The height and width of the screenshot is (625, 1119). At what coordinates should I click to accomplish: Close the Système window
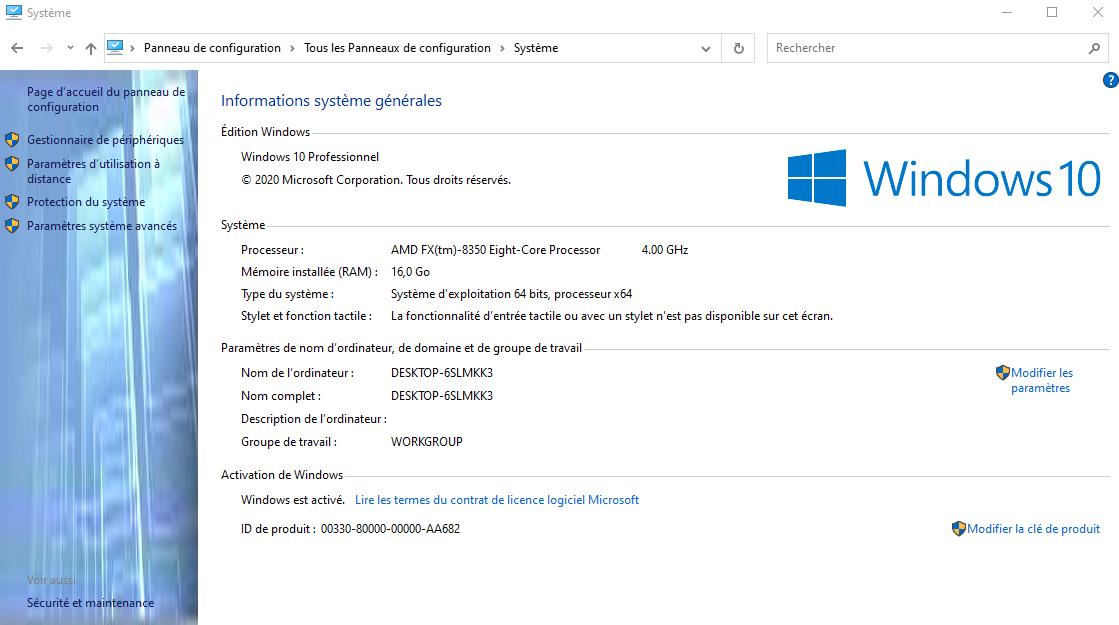(1098, 12)
